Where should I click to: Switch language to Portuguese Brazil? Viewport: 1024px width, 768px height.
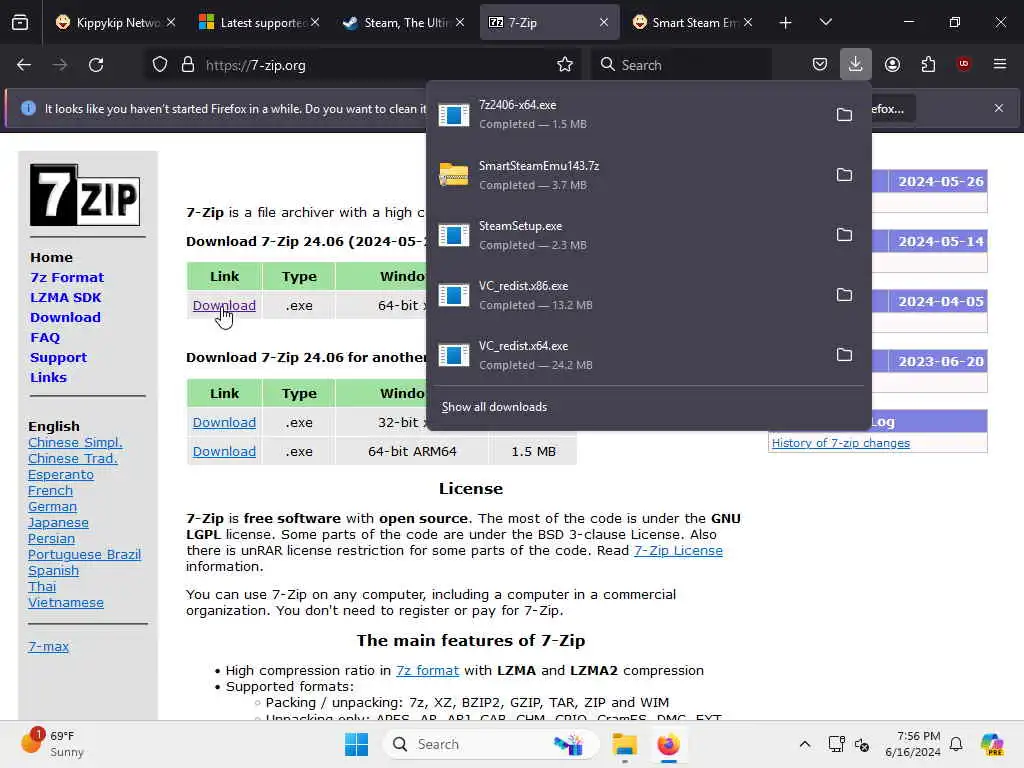click(84, 554)
